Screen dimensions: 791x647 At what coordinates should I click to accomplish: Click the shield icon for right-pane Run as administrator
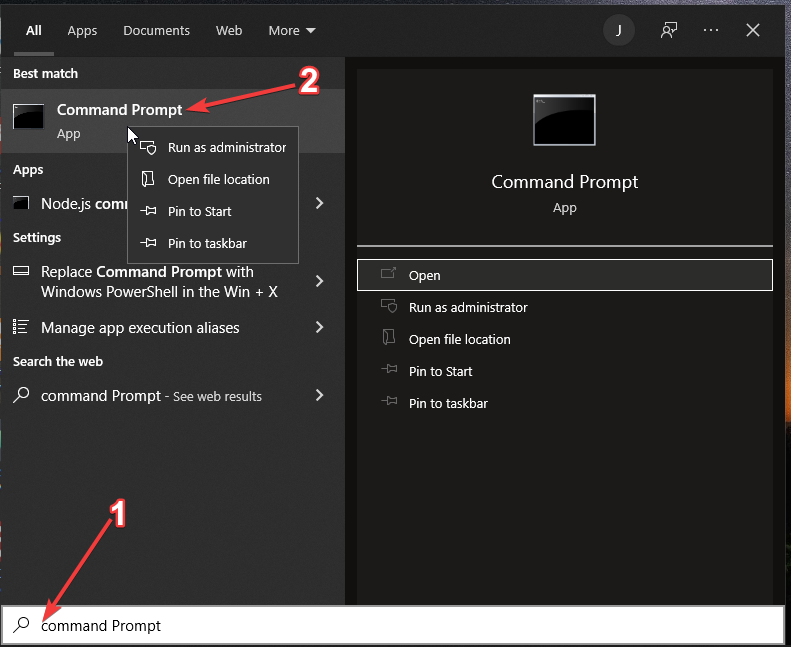[389, 306]
